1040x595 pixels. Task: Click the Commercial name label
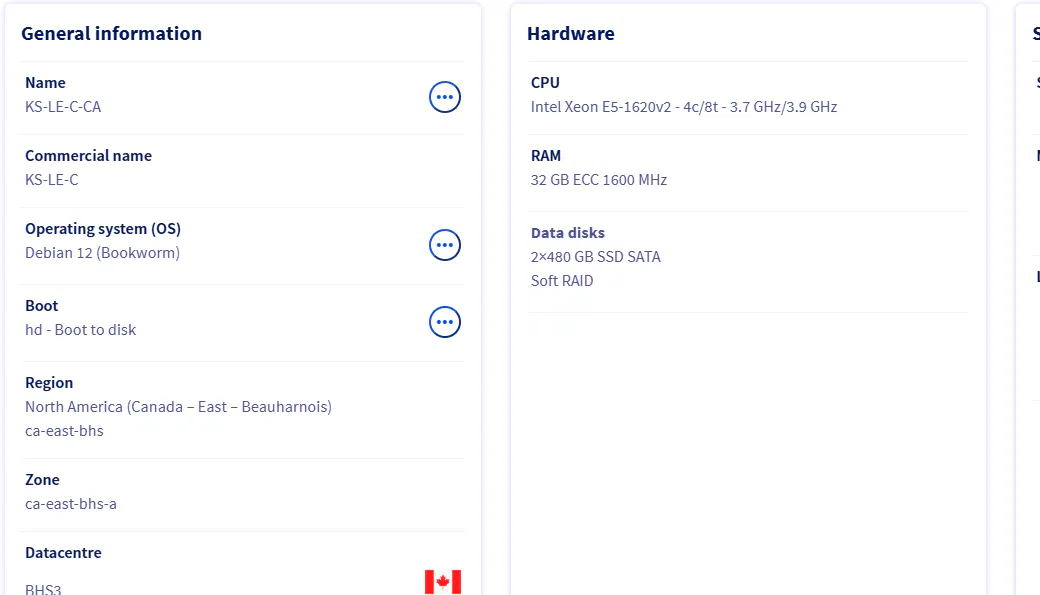(88, 156)
